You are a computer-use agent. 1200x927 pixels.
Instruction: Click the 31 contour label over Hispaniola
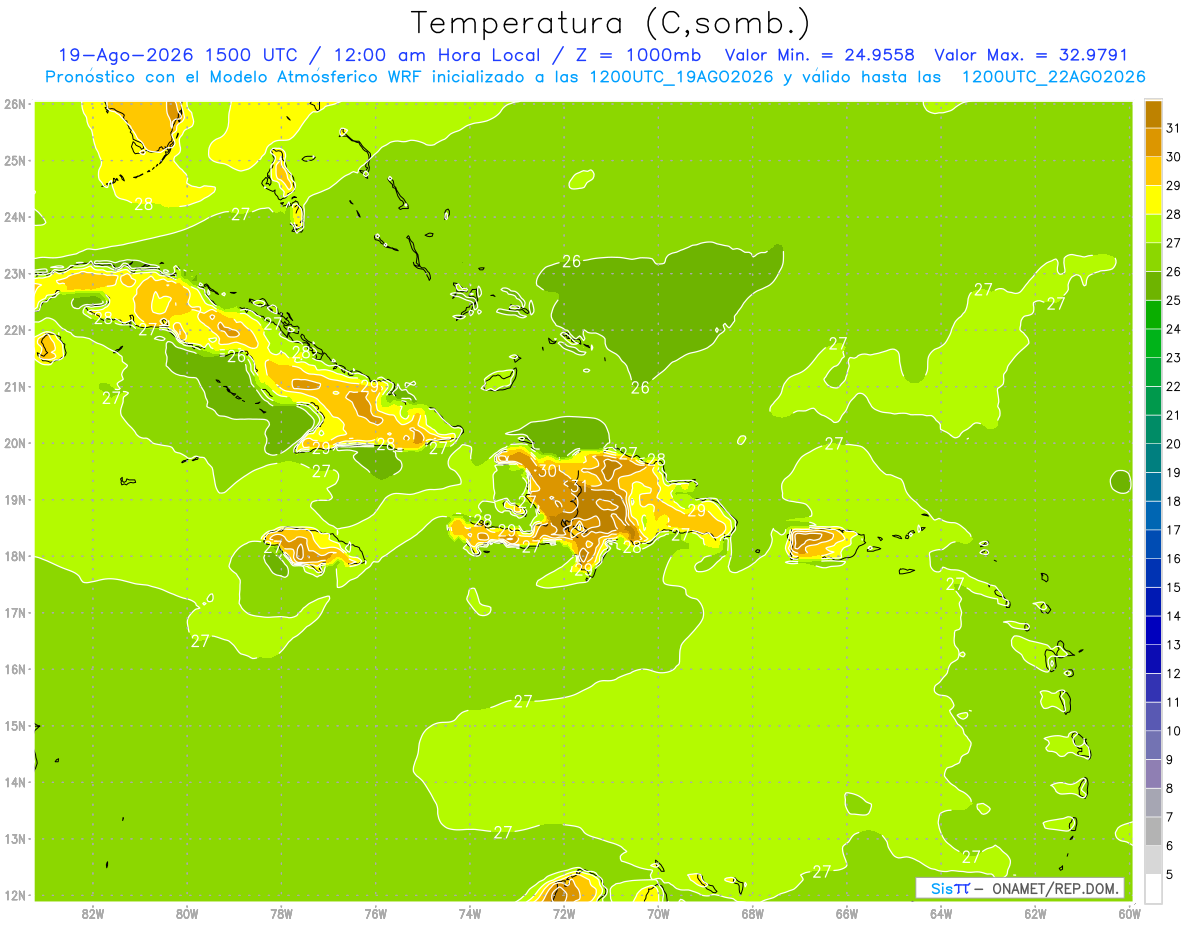tap(578, 486)
